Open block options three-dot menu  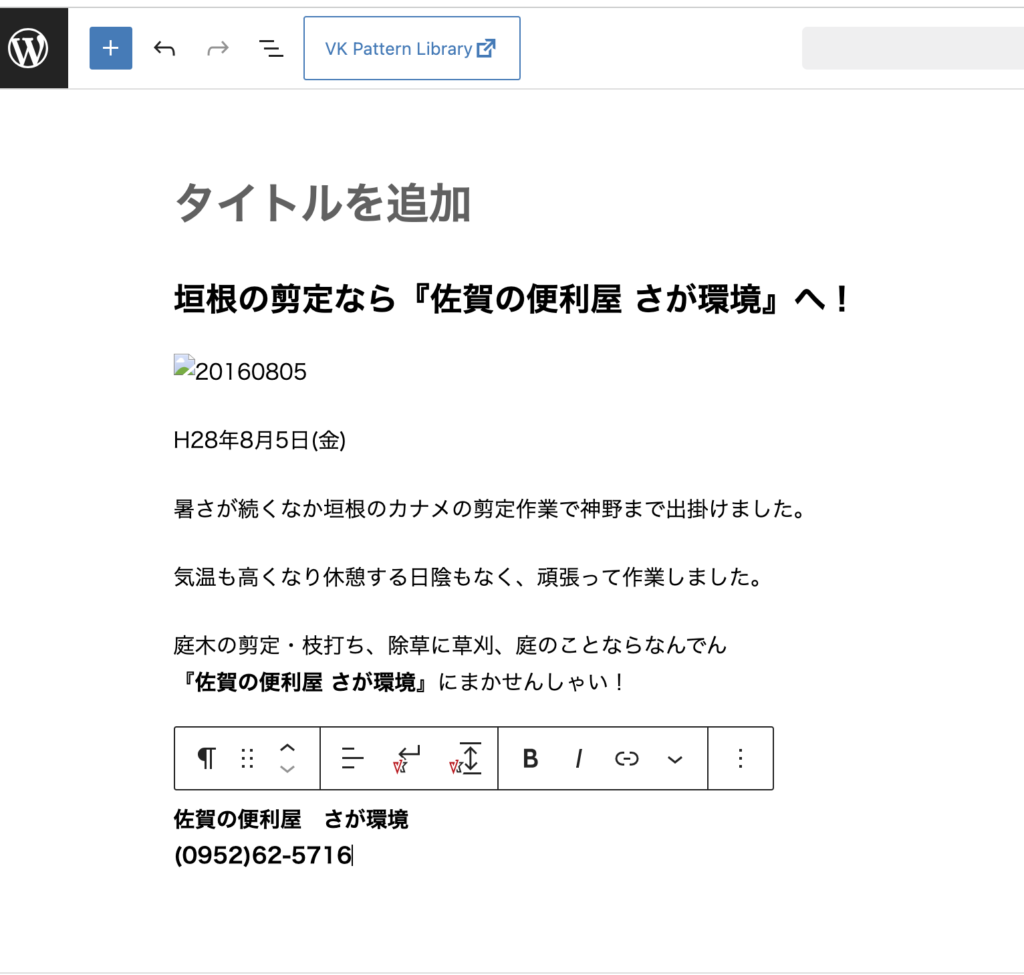click(740, 758)
